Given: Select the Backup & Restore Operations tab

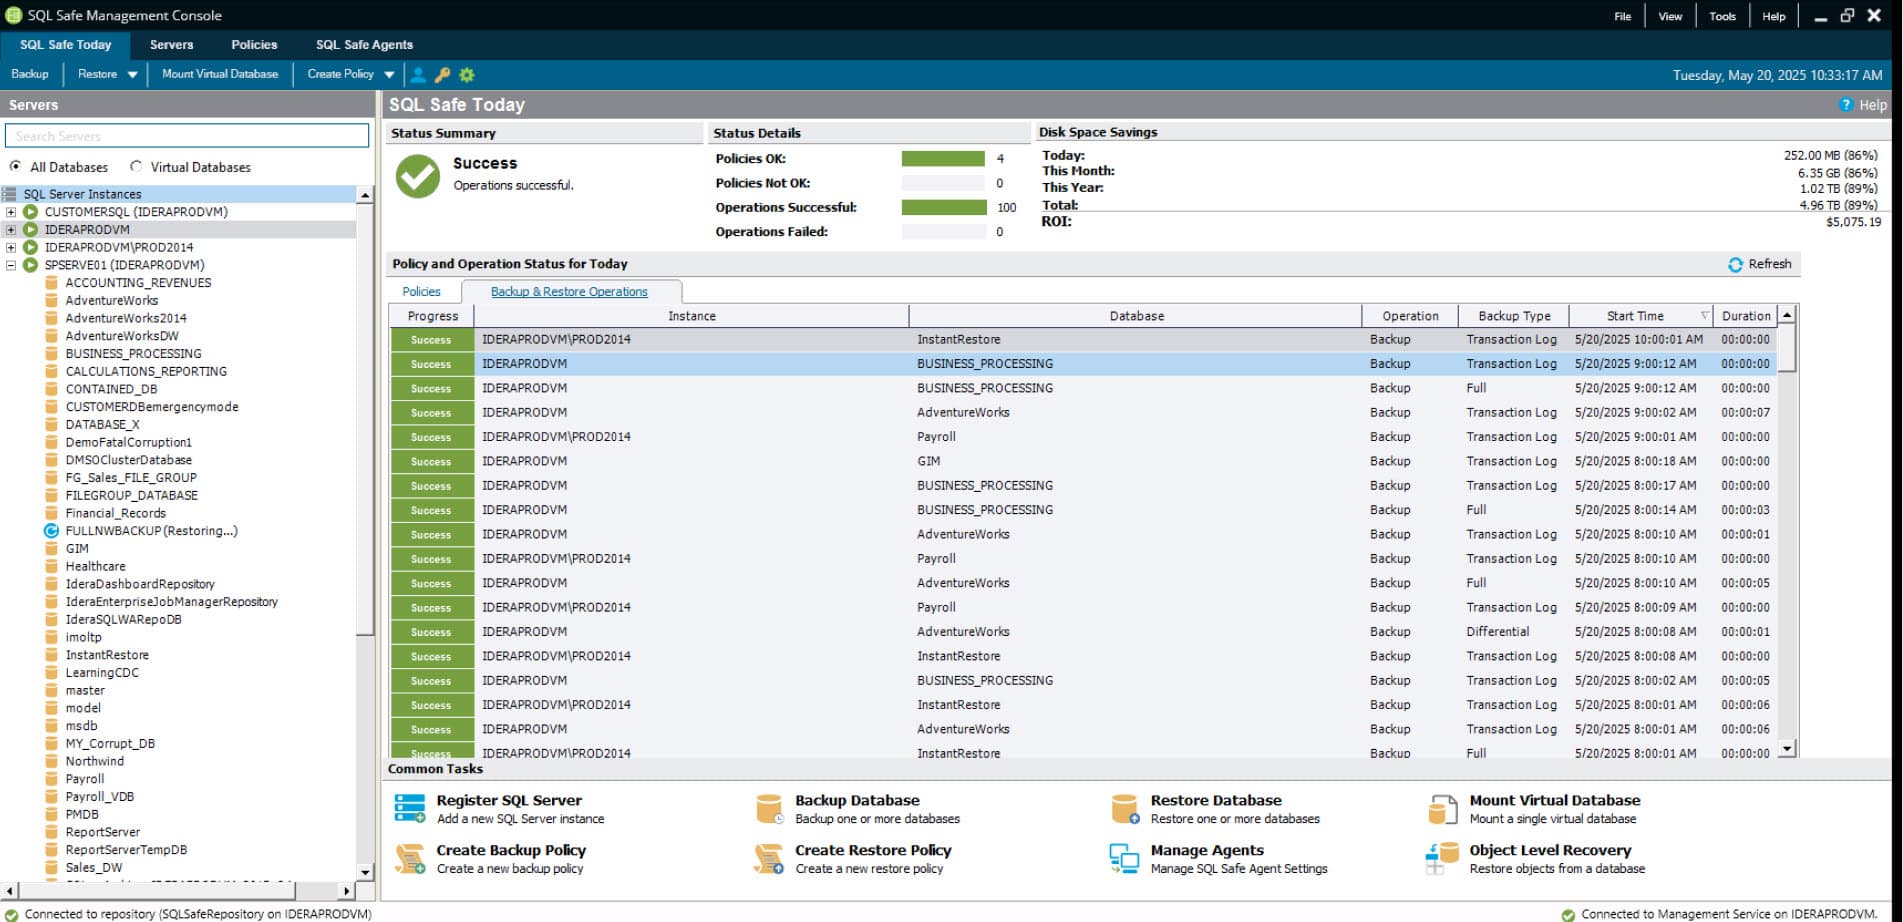Looking at the screenshot, I should point(569,292).
